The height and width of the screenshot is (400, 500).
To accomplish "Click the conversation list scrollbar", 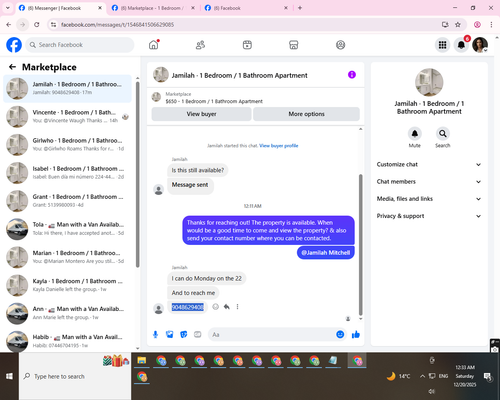I will click(137, 174).
